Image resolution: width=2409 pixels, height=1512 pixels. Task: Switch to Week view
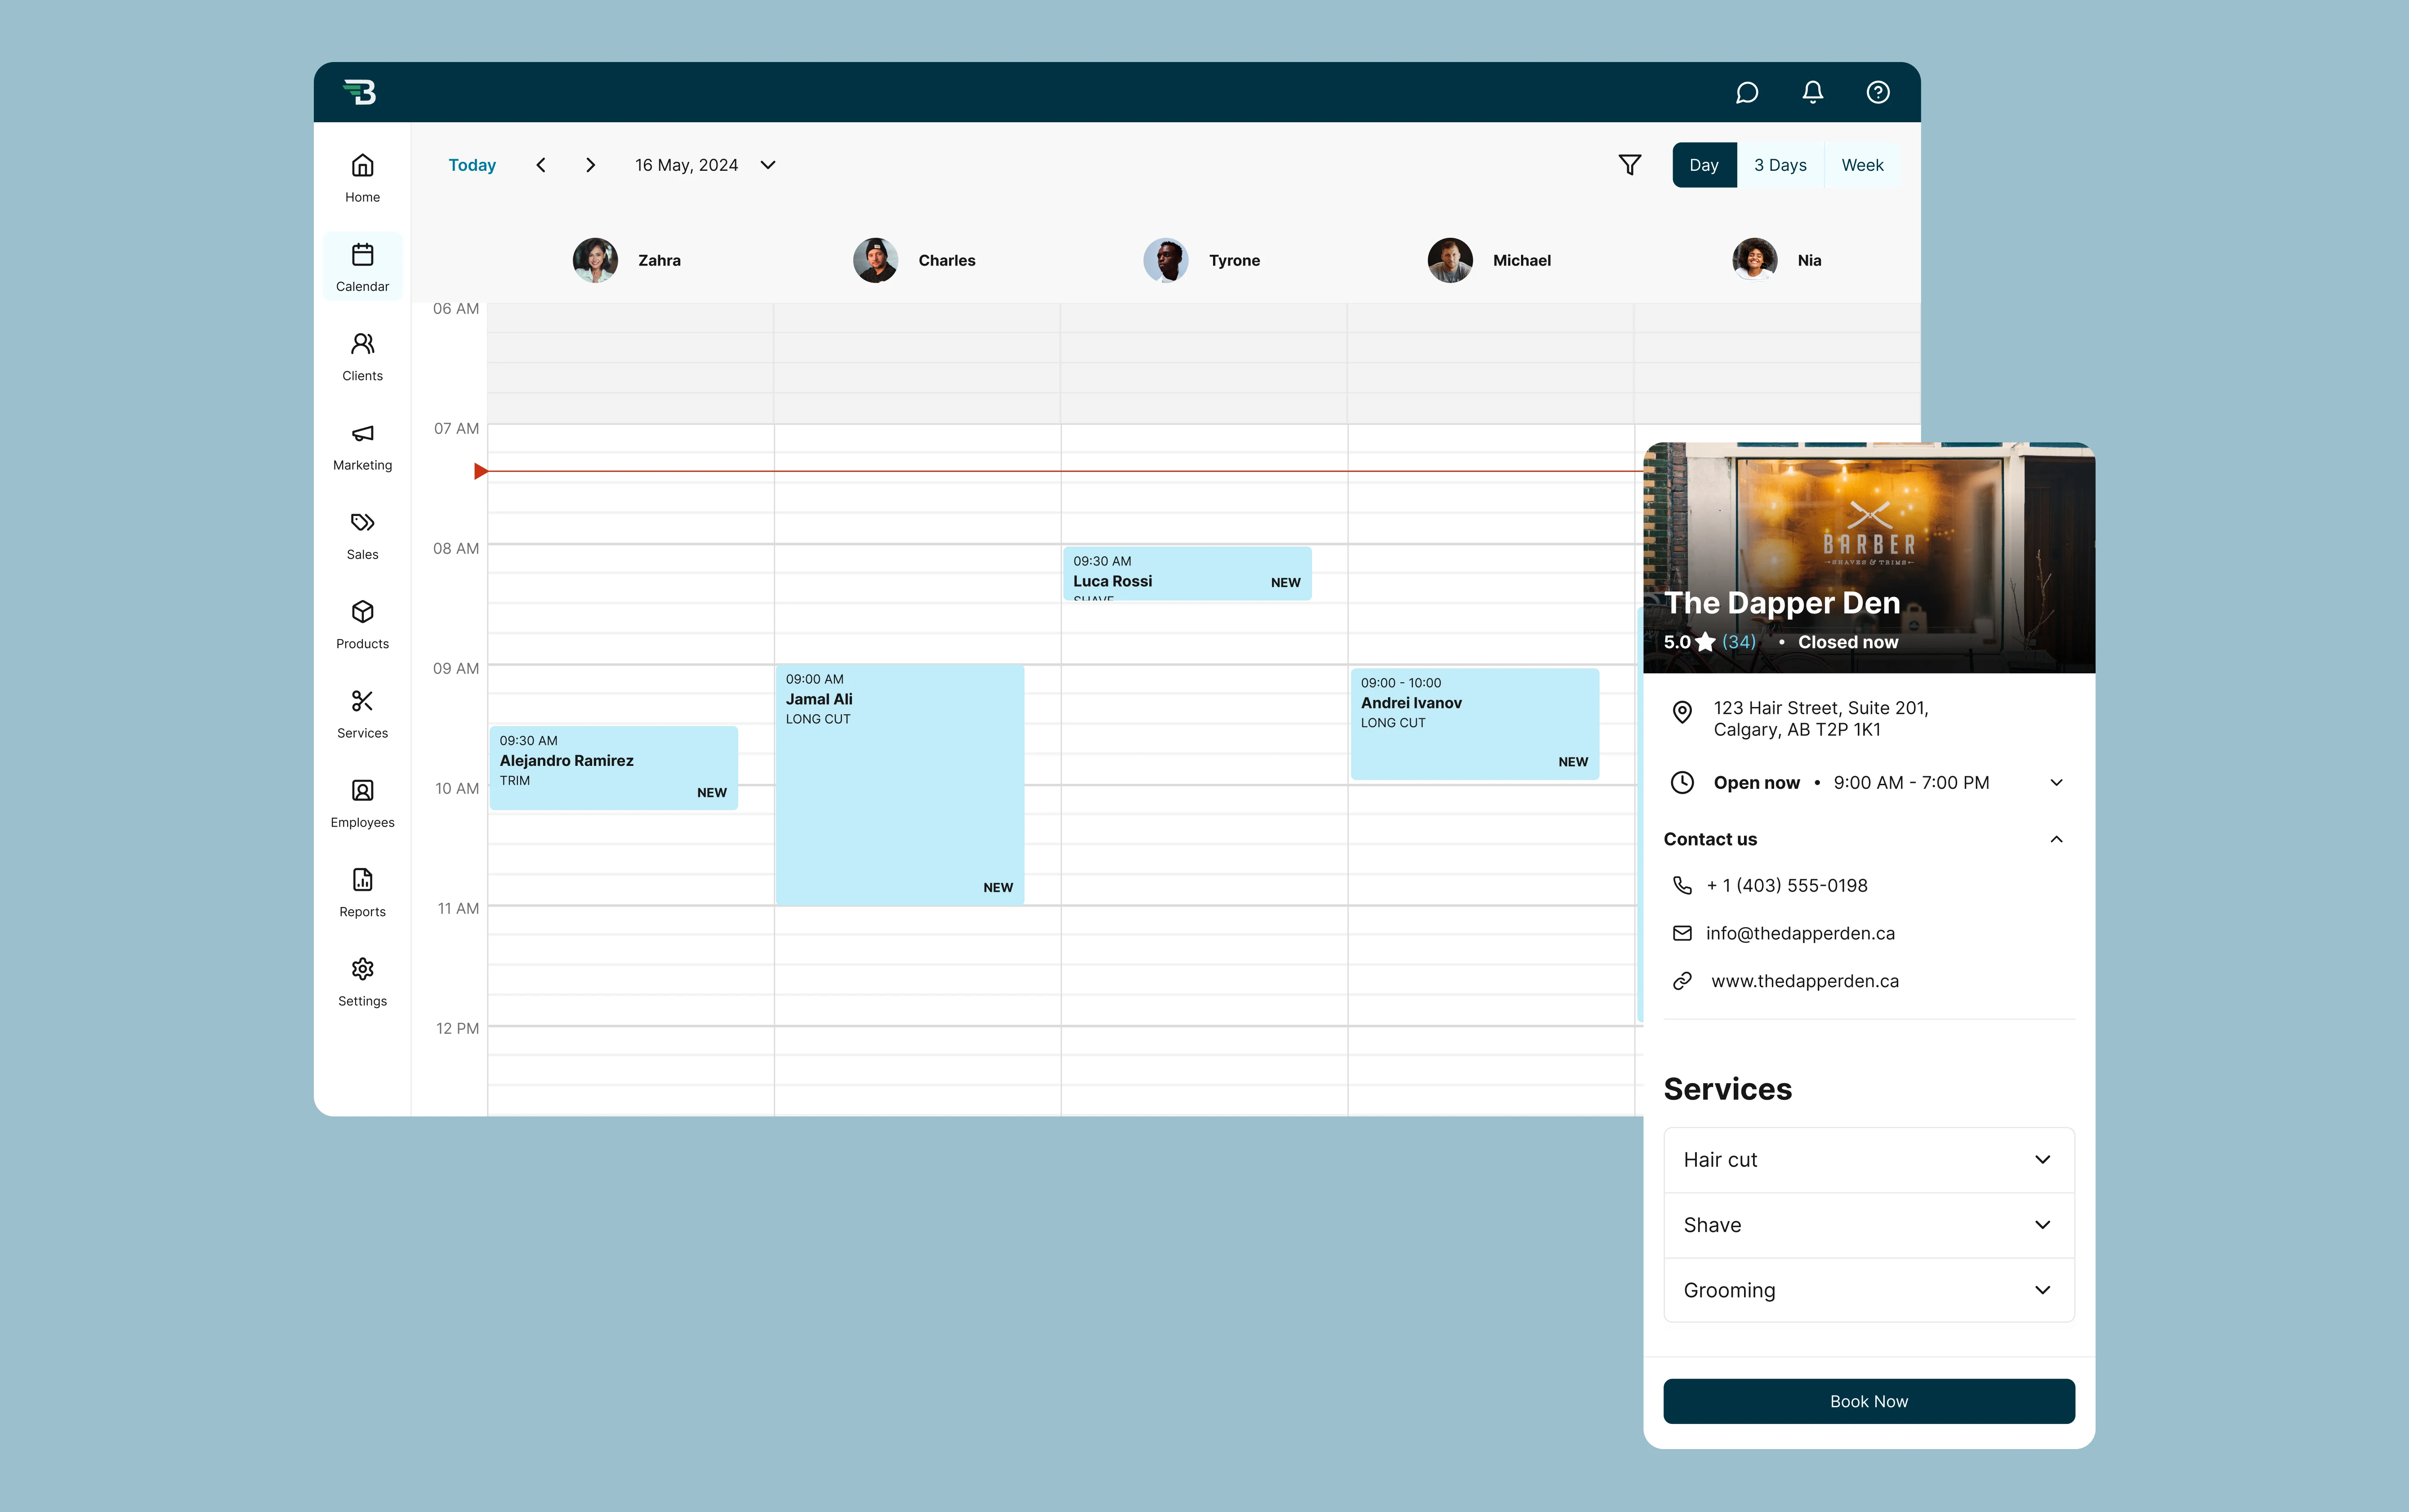1861,165
